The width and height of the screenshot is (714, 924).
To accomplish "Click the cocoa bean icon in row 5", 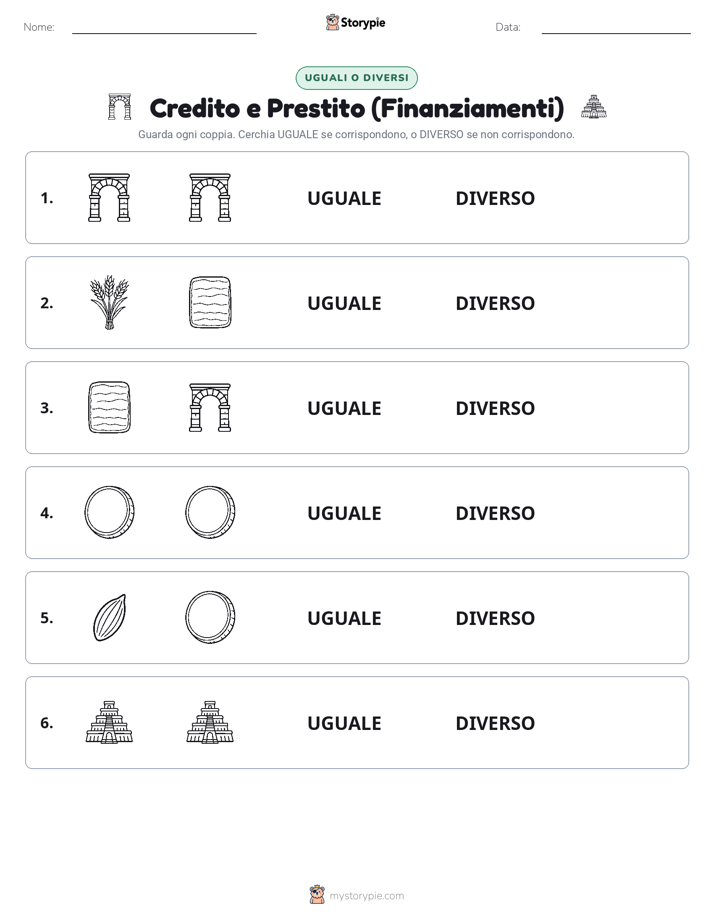I will [110, 618].
